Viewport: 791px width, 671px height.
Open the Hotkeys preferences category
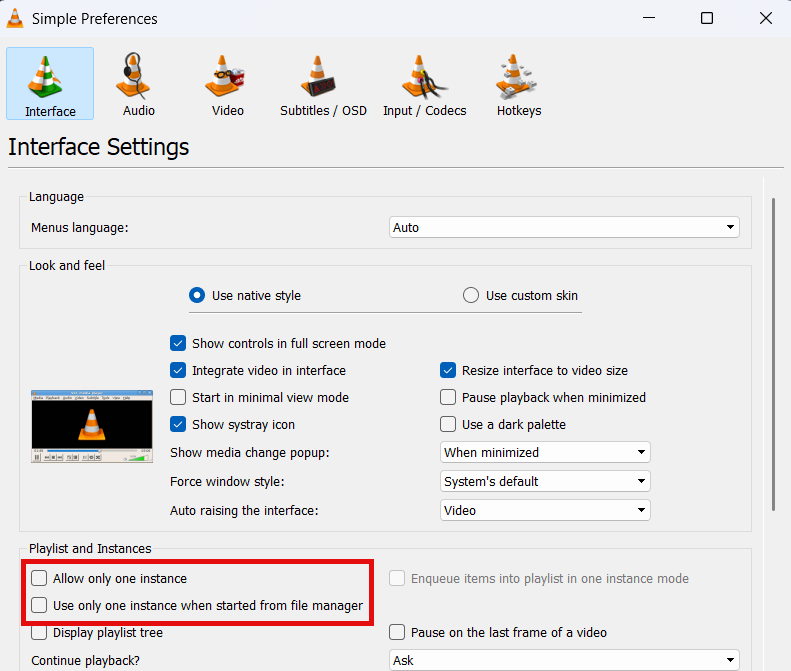tap(519, 84)
